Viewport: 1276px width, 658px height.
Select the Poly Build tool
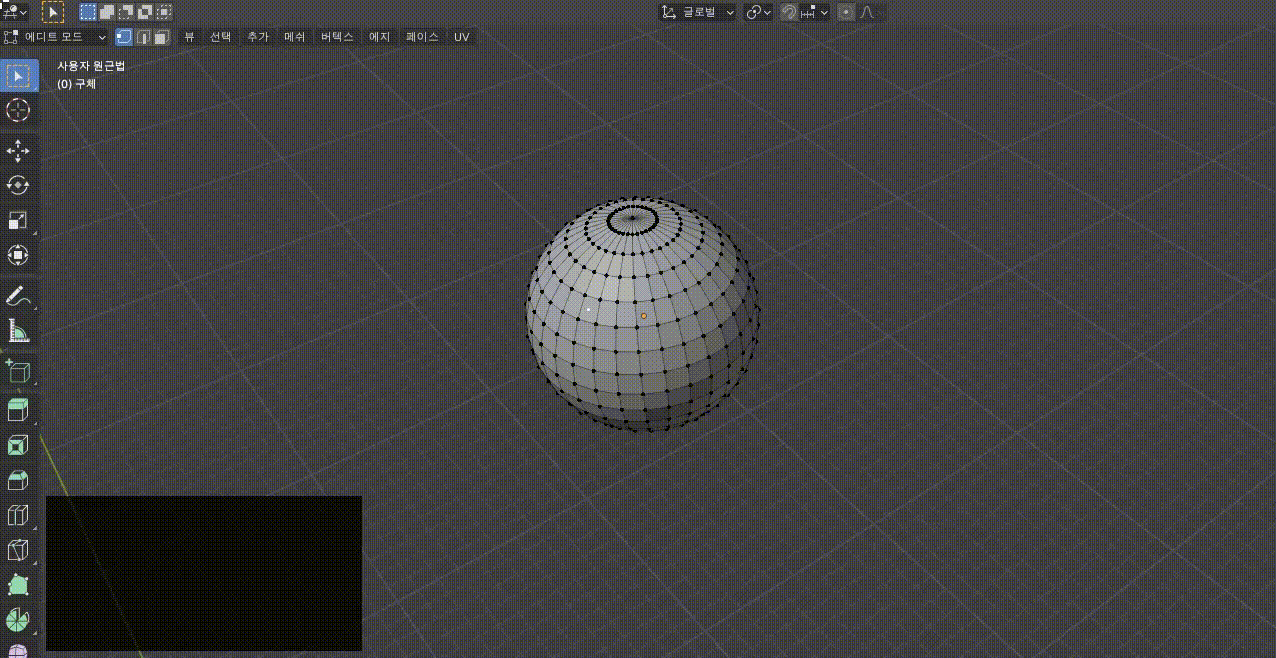click(x=18, y=585)
